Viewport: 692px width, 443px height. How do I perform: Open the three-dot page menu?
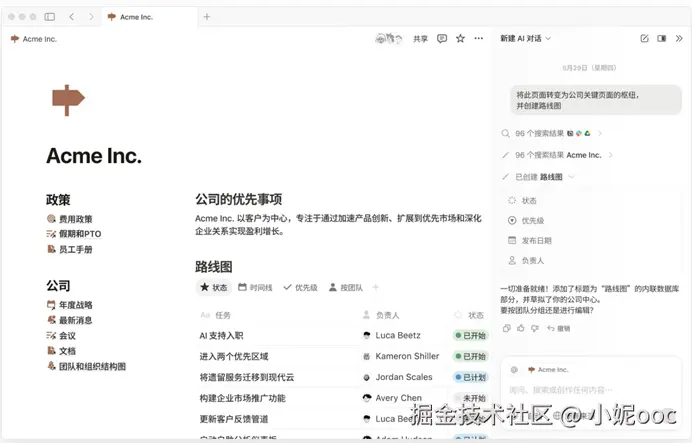478,38
